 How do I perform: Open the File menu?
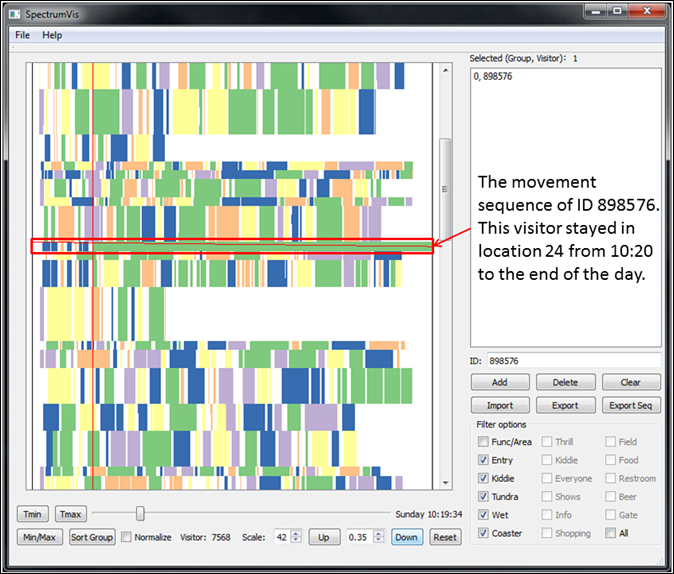point(22,35)
